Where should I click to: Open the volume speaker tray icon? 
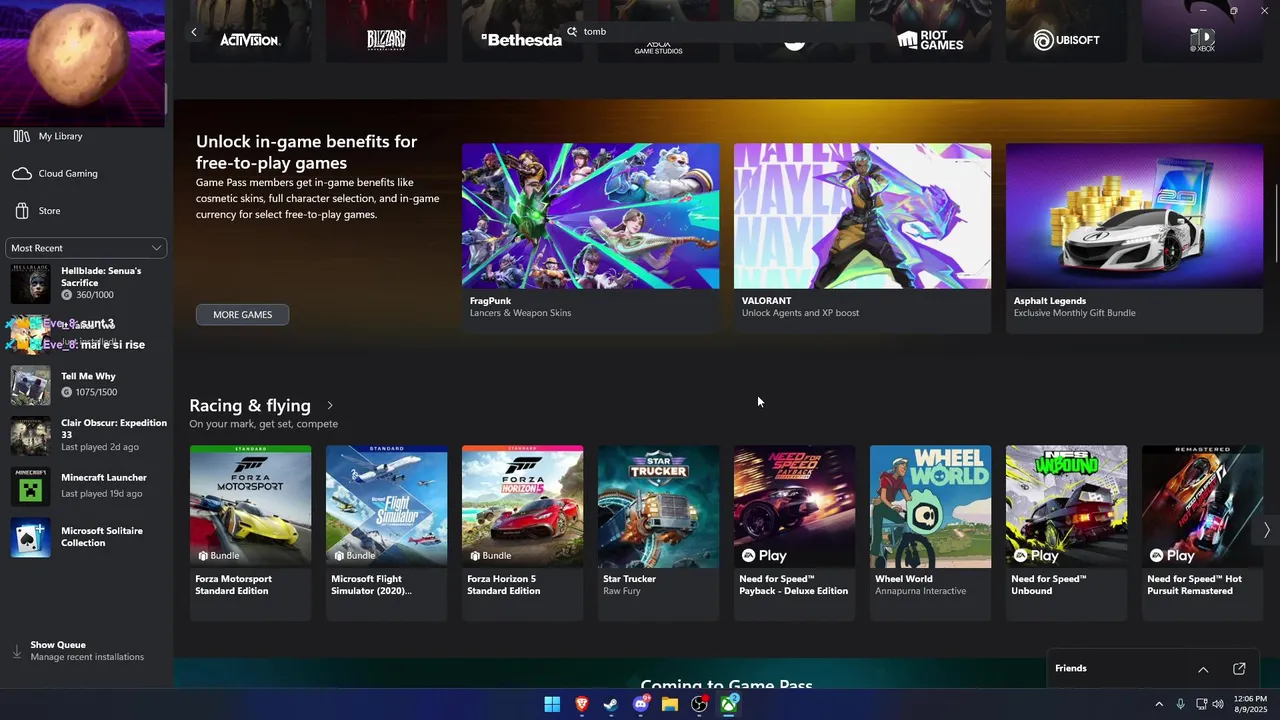coord(1218,705)
